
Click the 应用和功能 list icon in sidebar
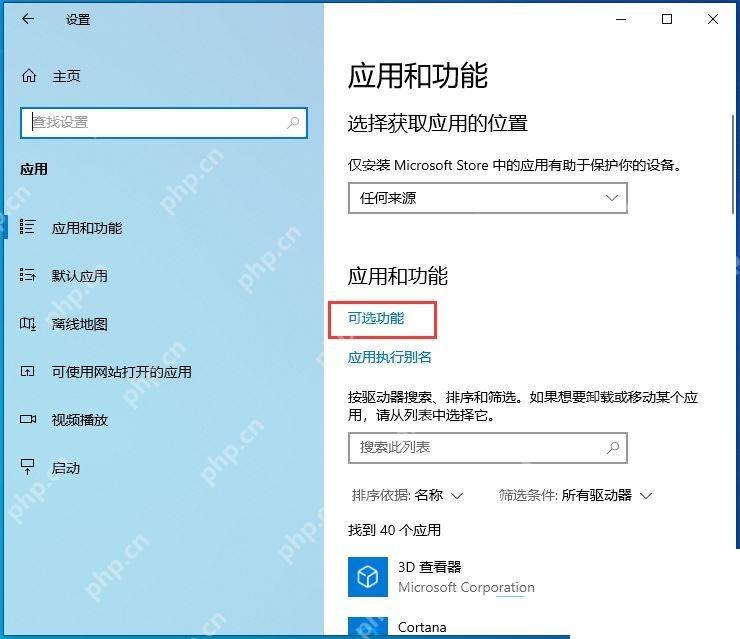[27, 227]
